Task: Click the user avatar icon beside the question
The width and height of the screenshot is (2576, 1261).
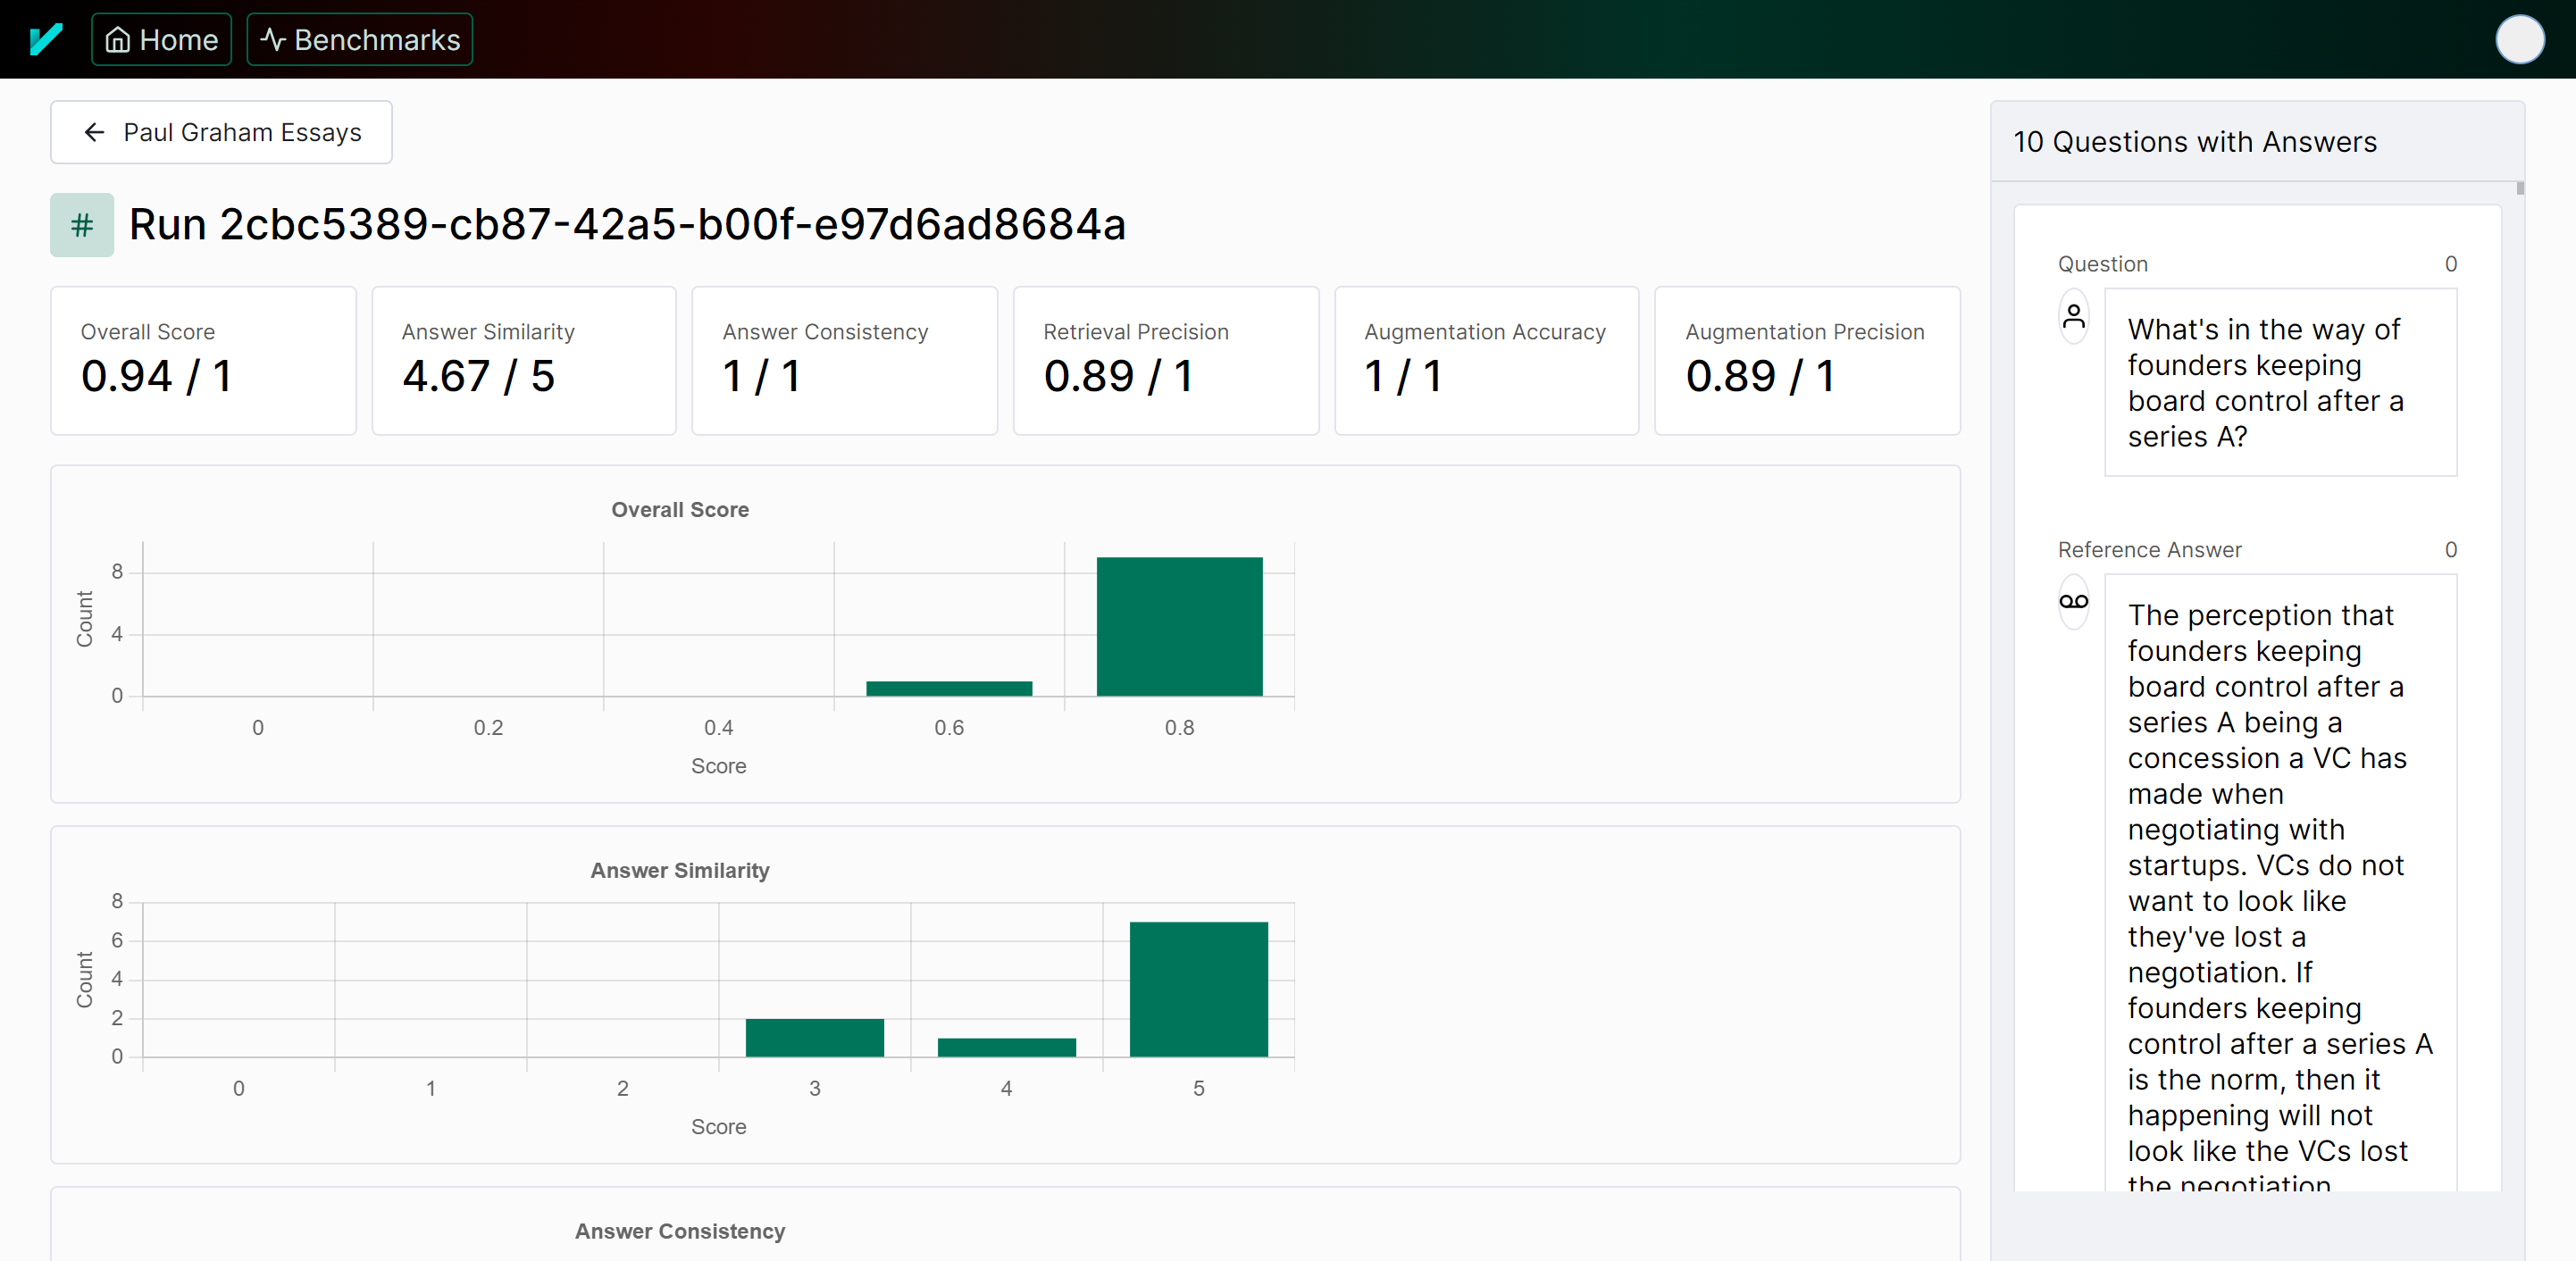Action: [x=2074, y=317]
